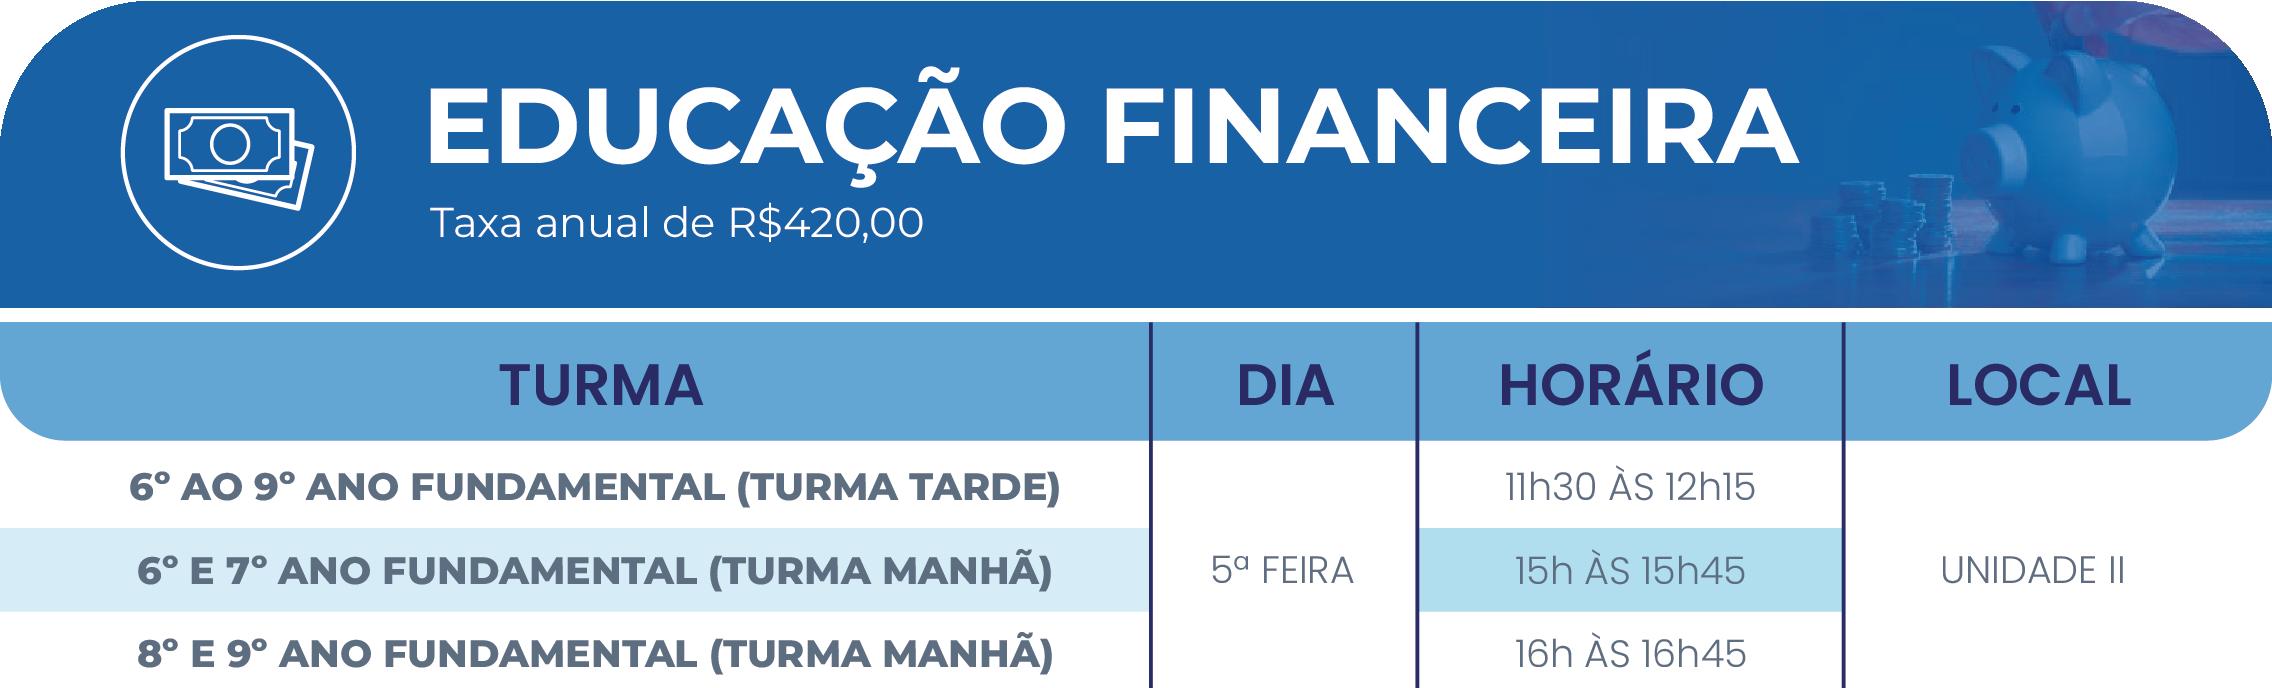Click the highlighted 15h ÀS 15h45 time slot
The width and height of the screenshot is (2272, 688).
click(1630, 571)
